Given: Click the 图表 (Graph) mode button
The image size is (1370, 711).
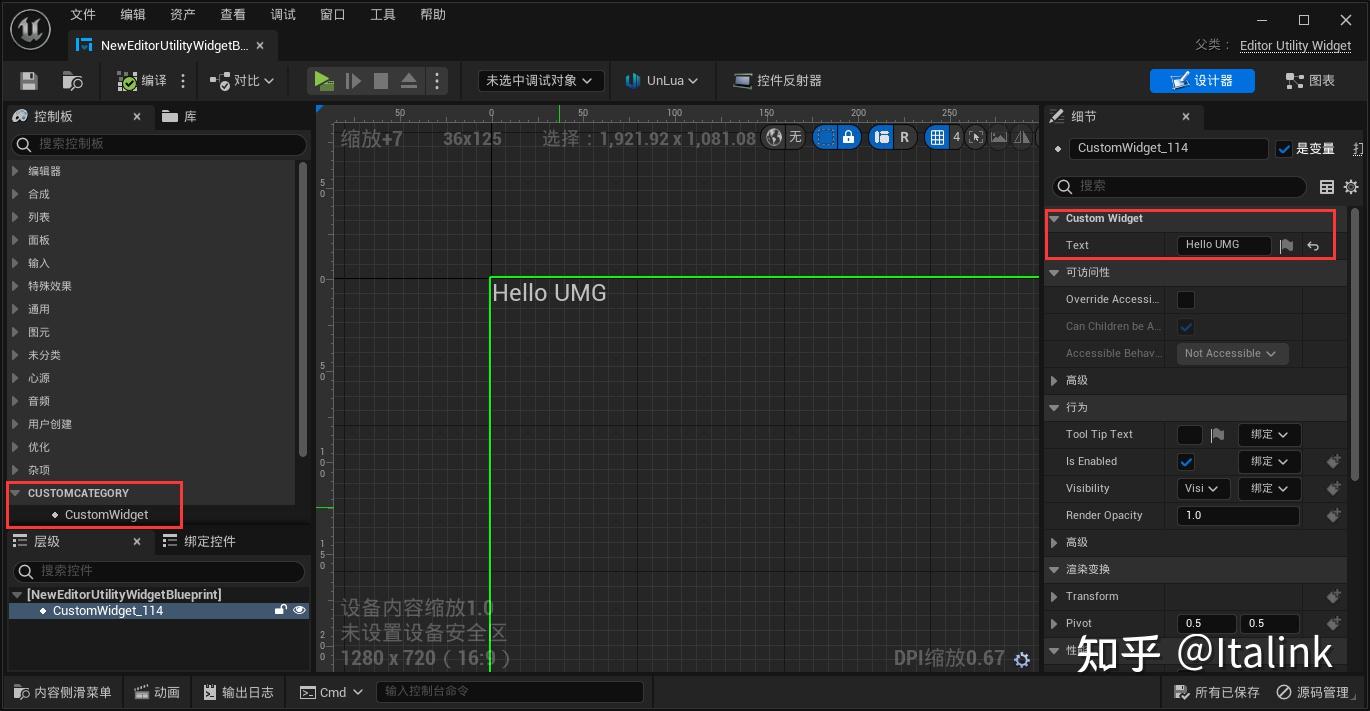Looking at the screenshot, I should pos(1310,80).
